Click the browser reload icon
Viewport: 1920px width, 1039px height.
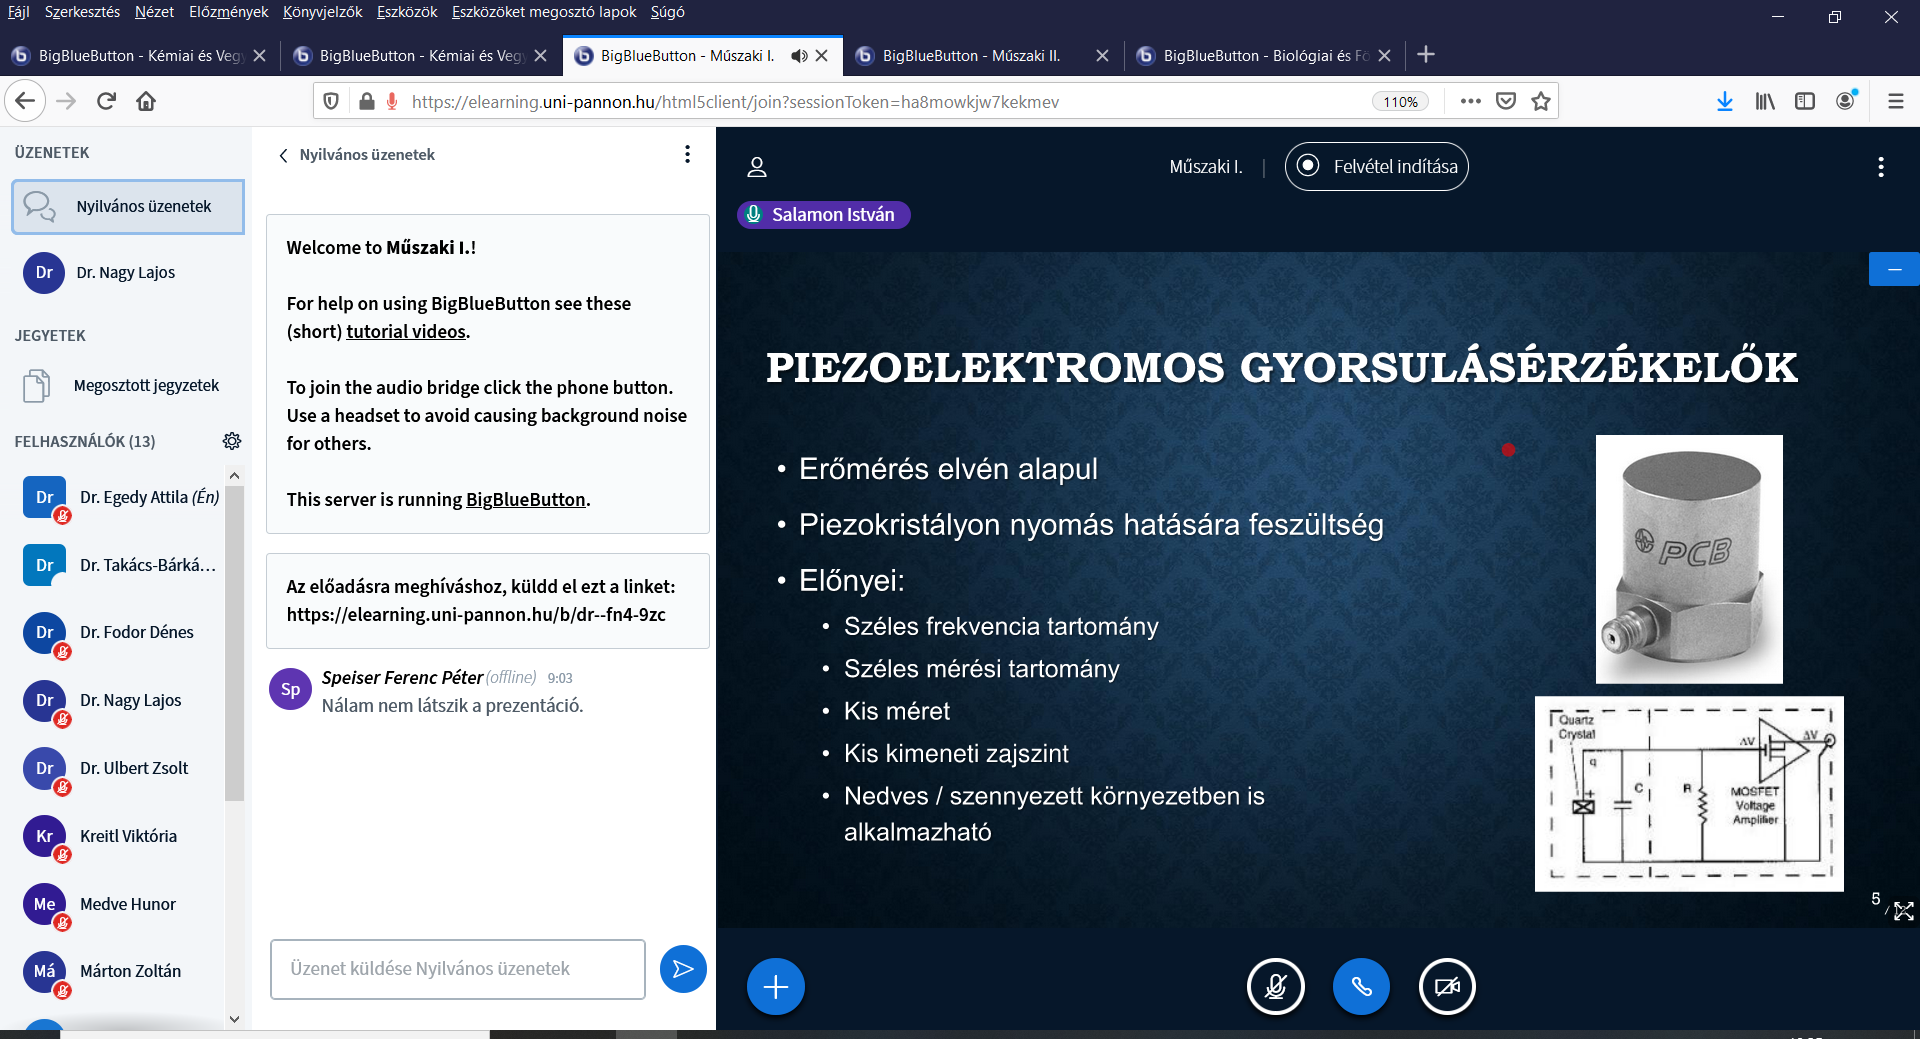click(x=107, y=101)
